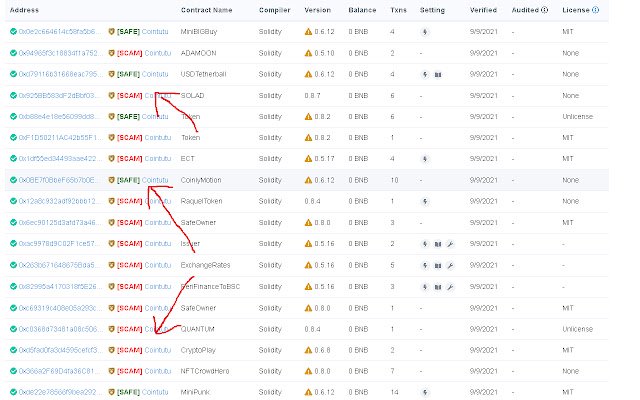
Task: Click the Setting column header
Action: point(432,10)
